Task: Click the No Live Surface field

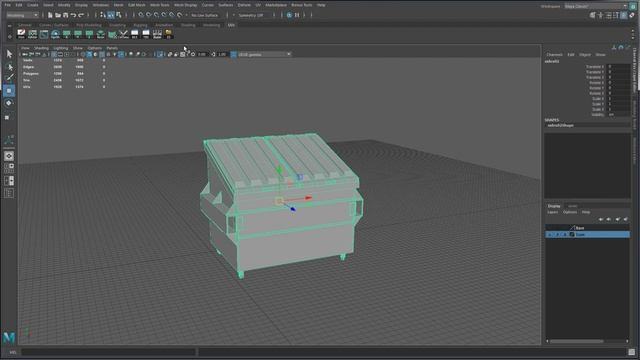Action: (x=206, y=15)
